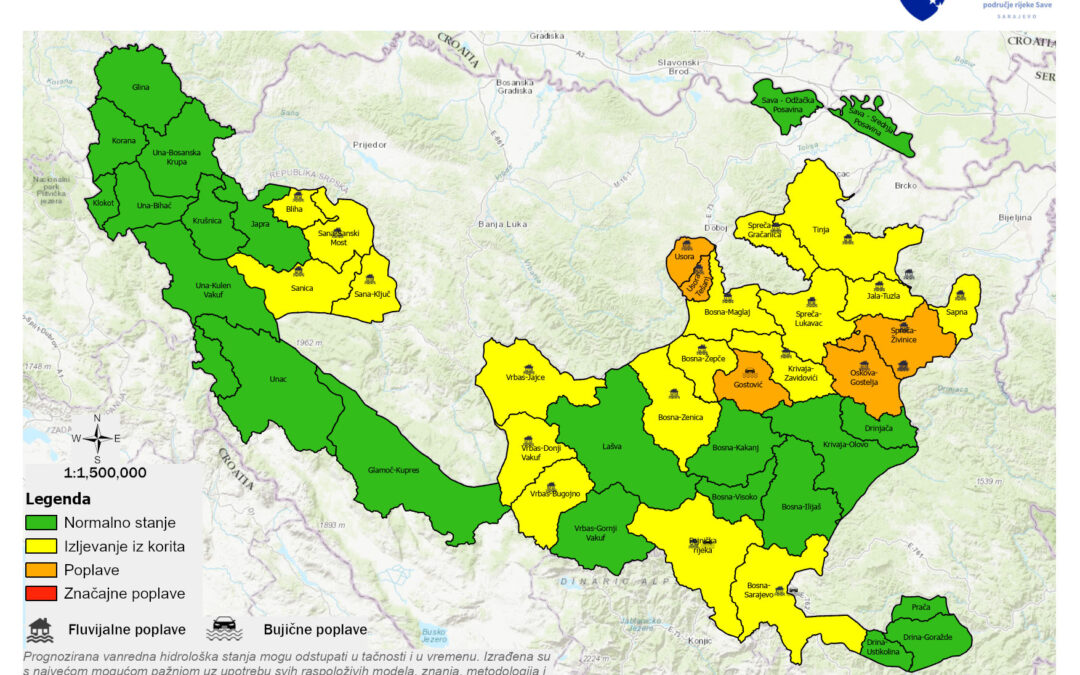Select the Lašva region on the map
Screen dimensions: 1080x675
tap(612, 447)
